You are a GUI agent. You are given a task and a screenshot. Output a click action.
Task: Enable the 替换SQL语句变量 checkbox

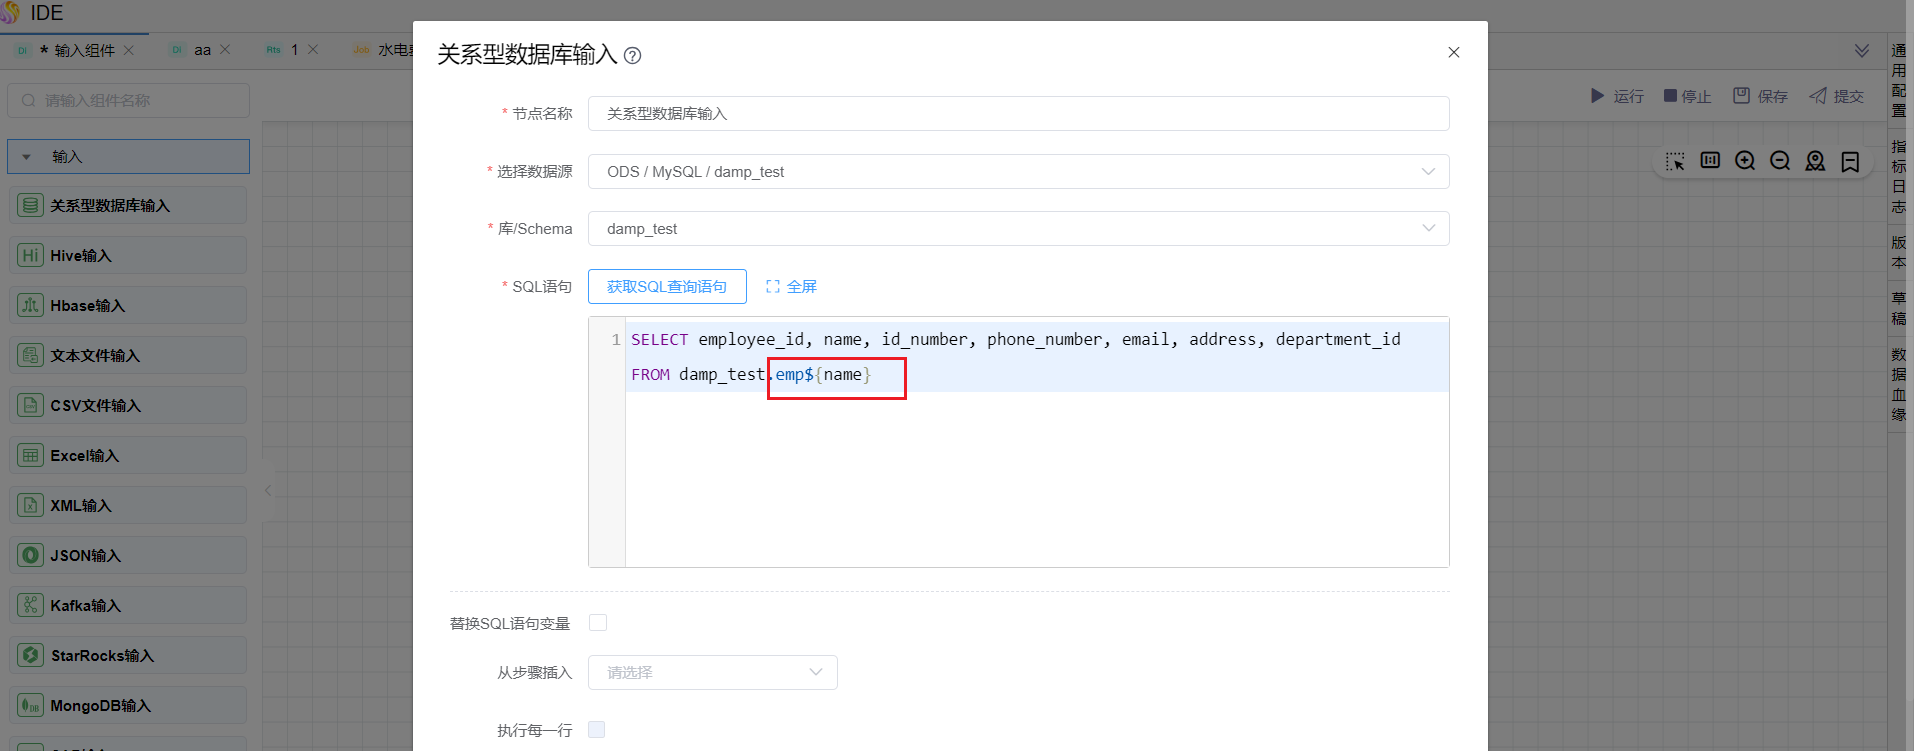(598, 623)
